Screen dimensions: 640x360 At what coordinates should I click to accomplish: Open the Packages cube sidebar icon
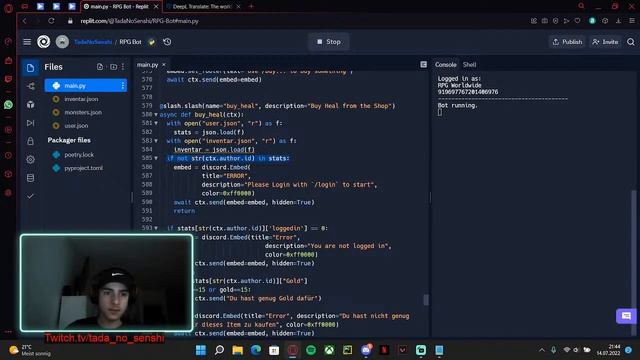tap(31, 104)
